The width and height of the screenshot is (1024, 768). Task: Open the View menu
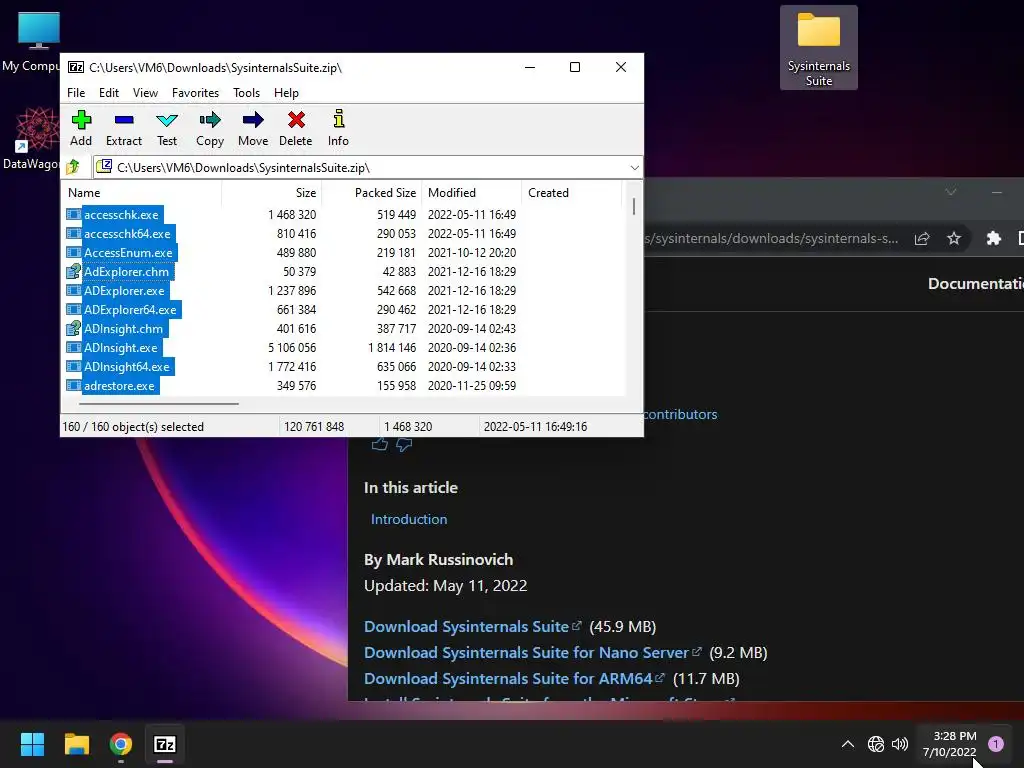pos(145,93)
